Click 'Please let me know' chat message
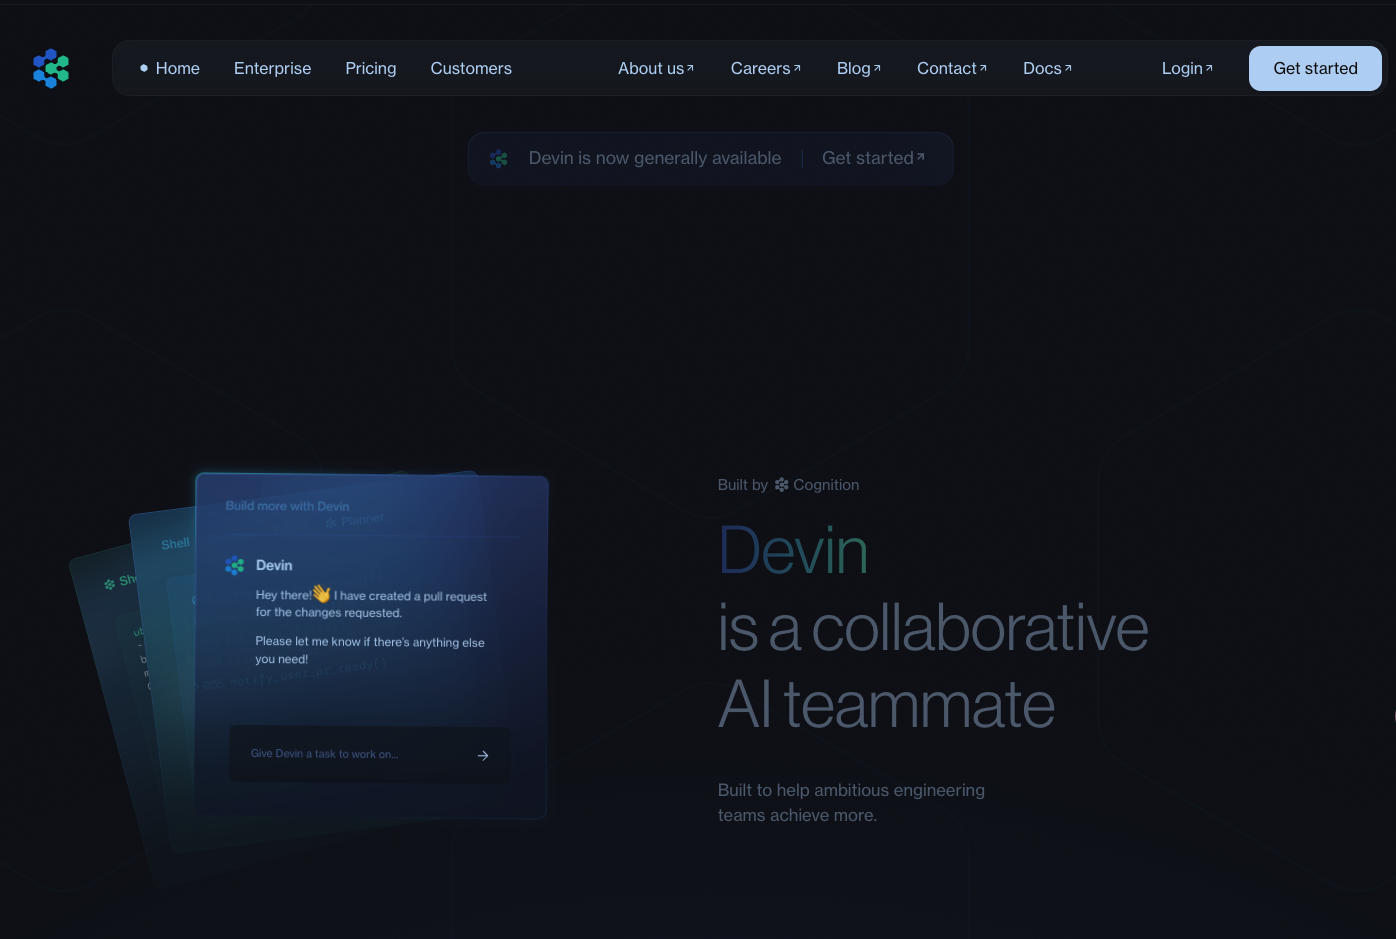This screenshot has height=939, width=1396. pyautogui.click(x=370, y=650)
